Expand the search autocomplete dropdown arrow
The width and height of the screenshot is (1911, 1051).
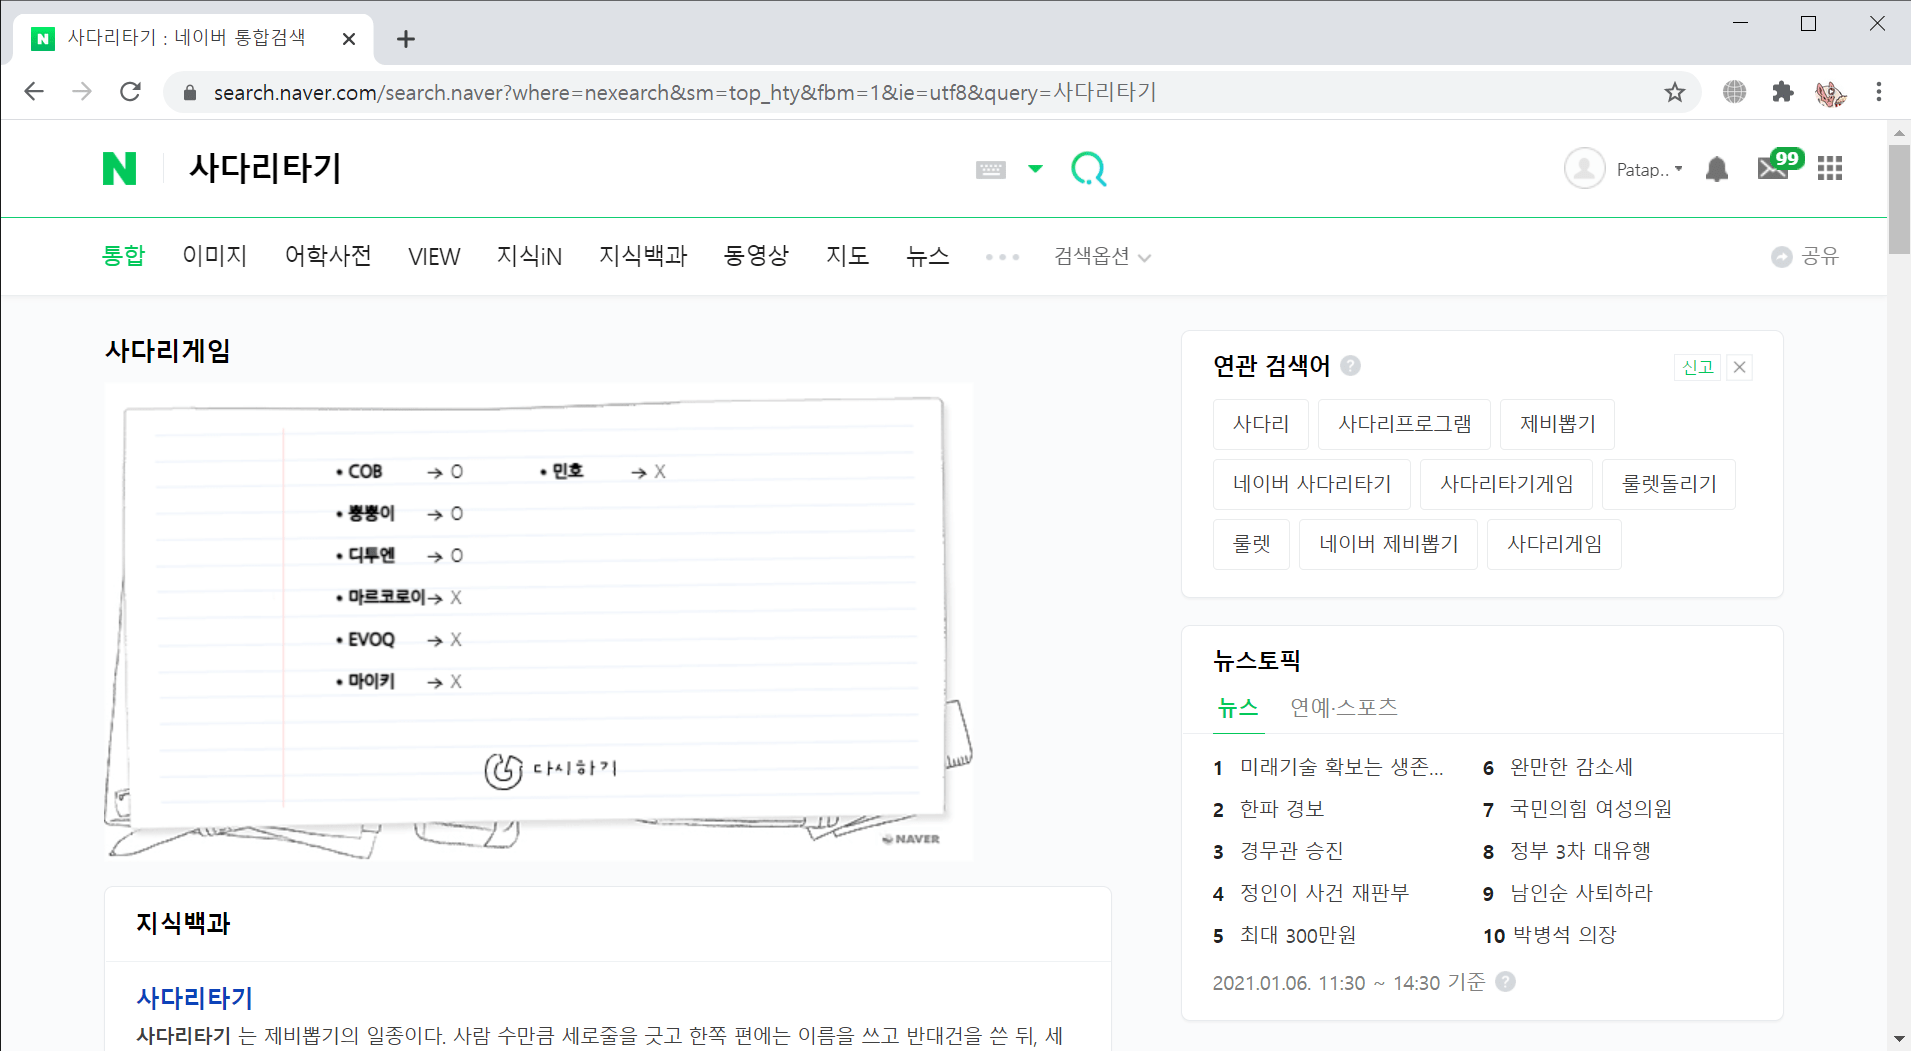1035,169
